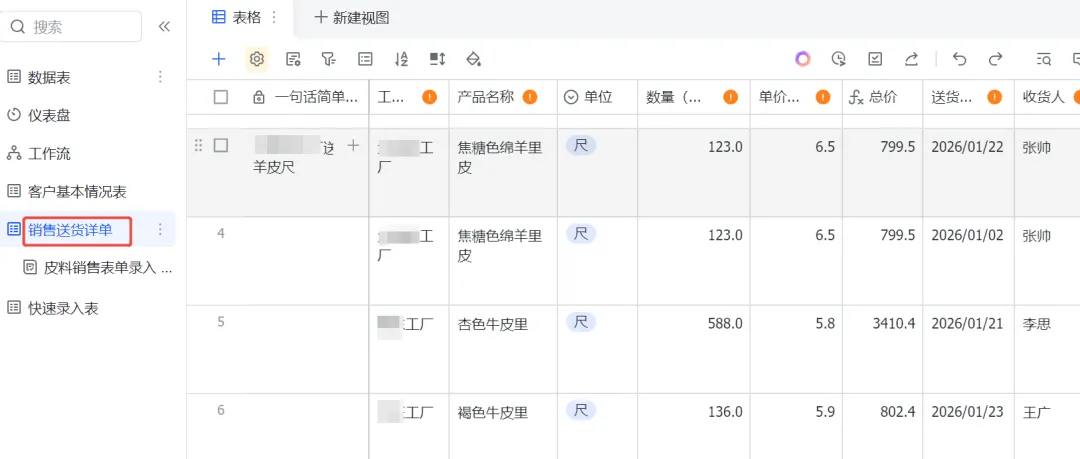
Task: Click the 新建视图 button
Action: point(351,17)
